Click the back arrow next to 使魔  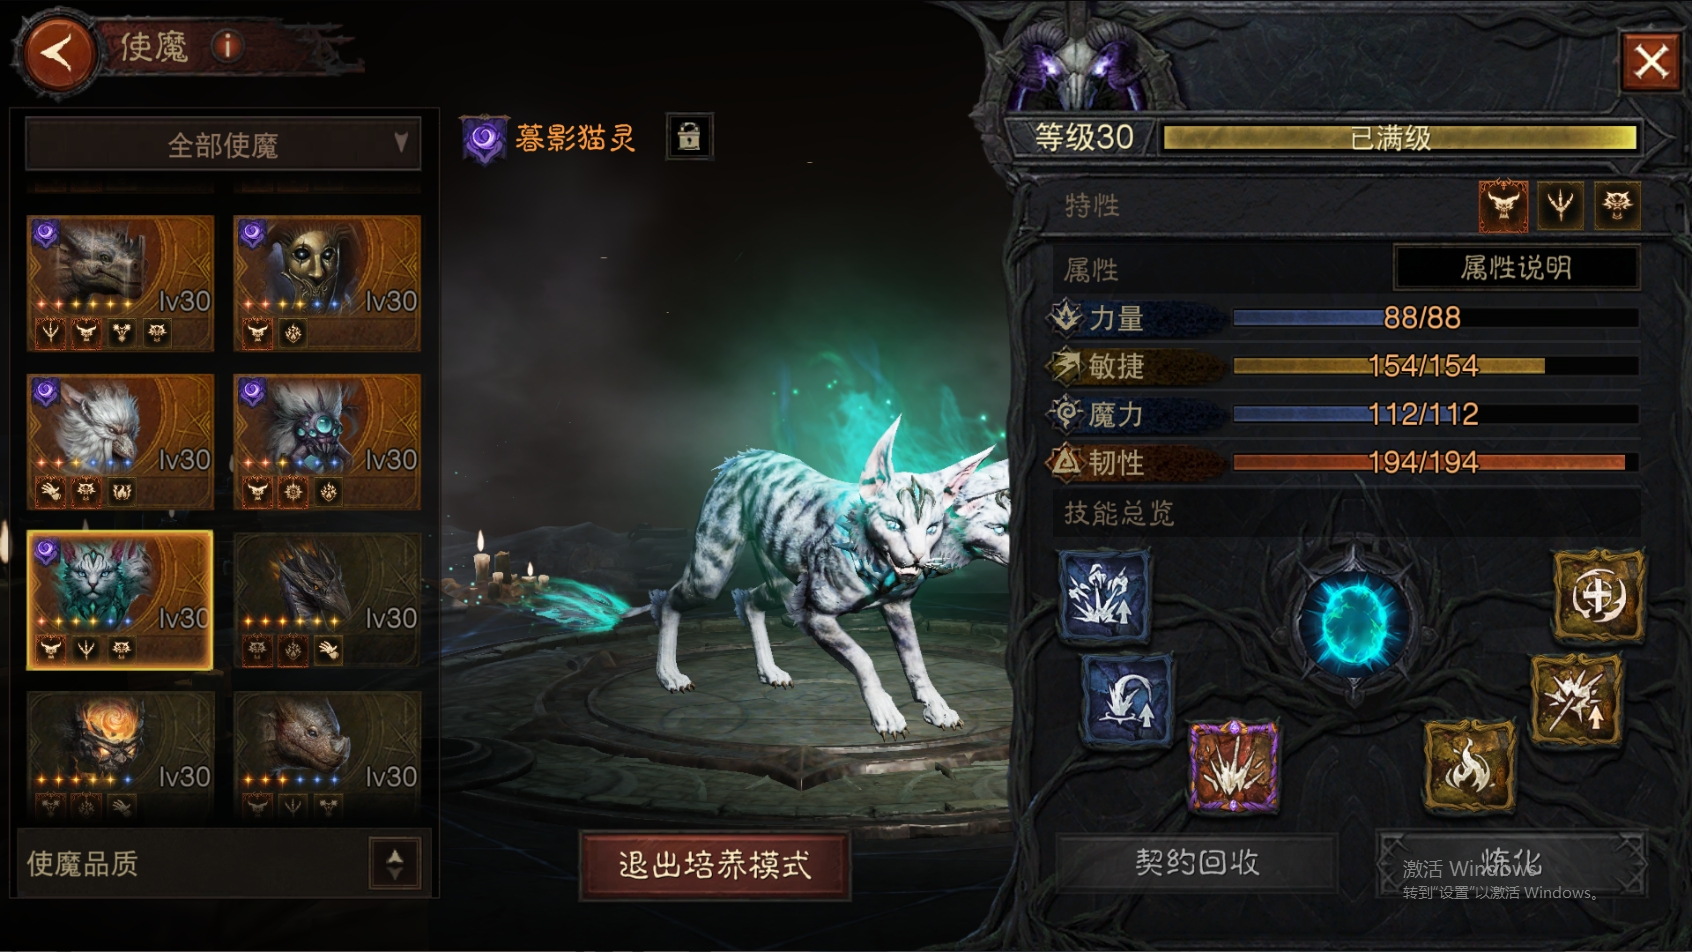pos(57,53)
